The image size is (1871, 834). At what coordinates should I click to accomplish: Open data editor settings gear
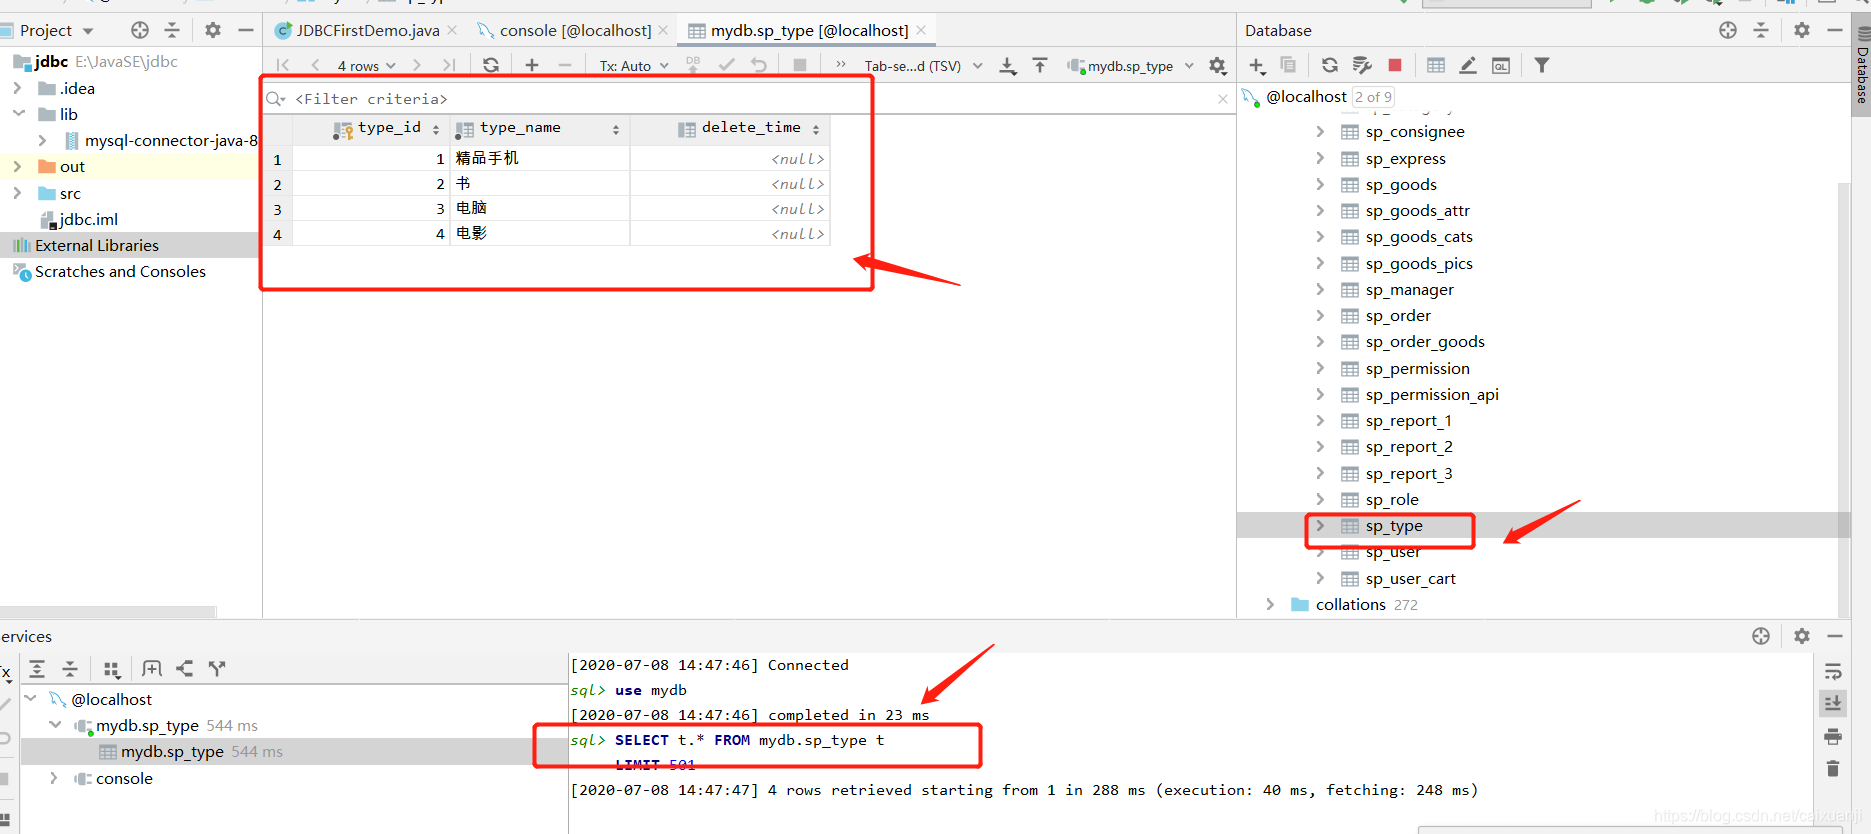pyautogui.click(x=1217, y=65)
